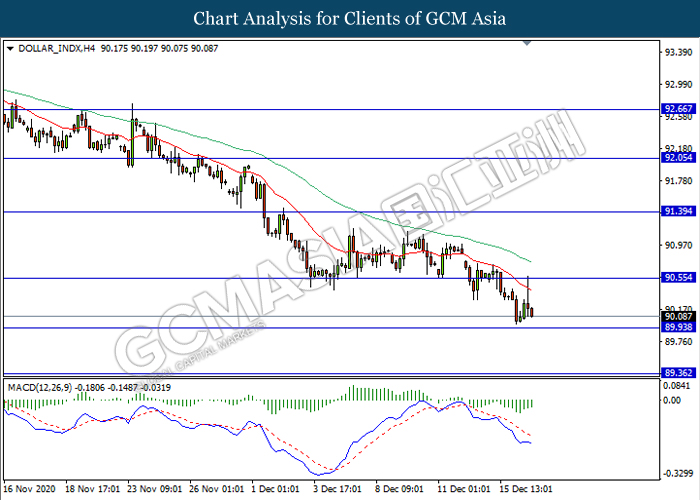Screen dimensions: 700x500
Task: Click the OHLC values 90.175 90.197 90.075 90.087
Action: pyautogui.click(x=159, y=48)
